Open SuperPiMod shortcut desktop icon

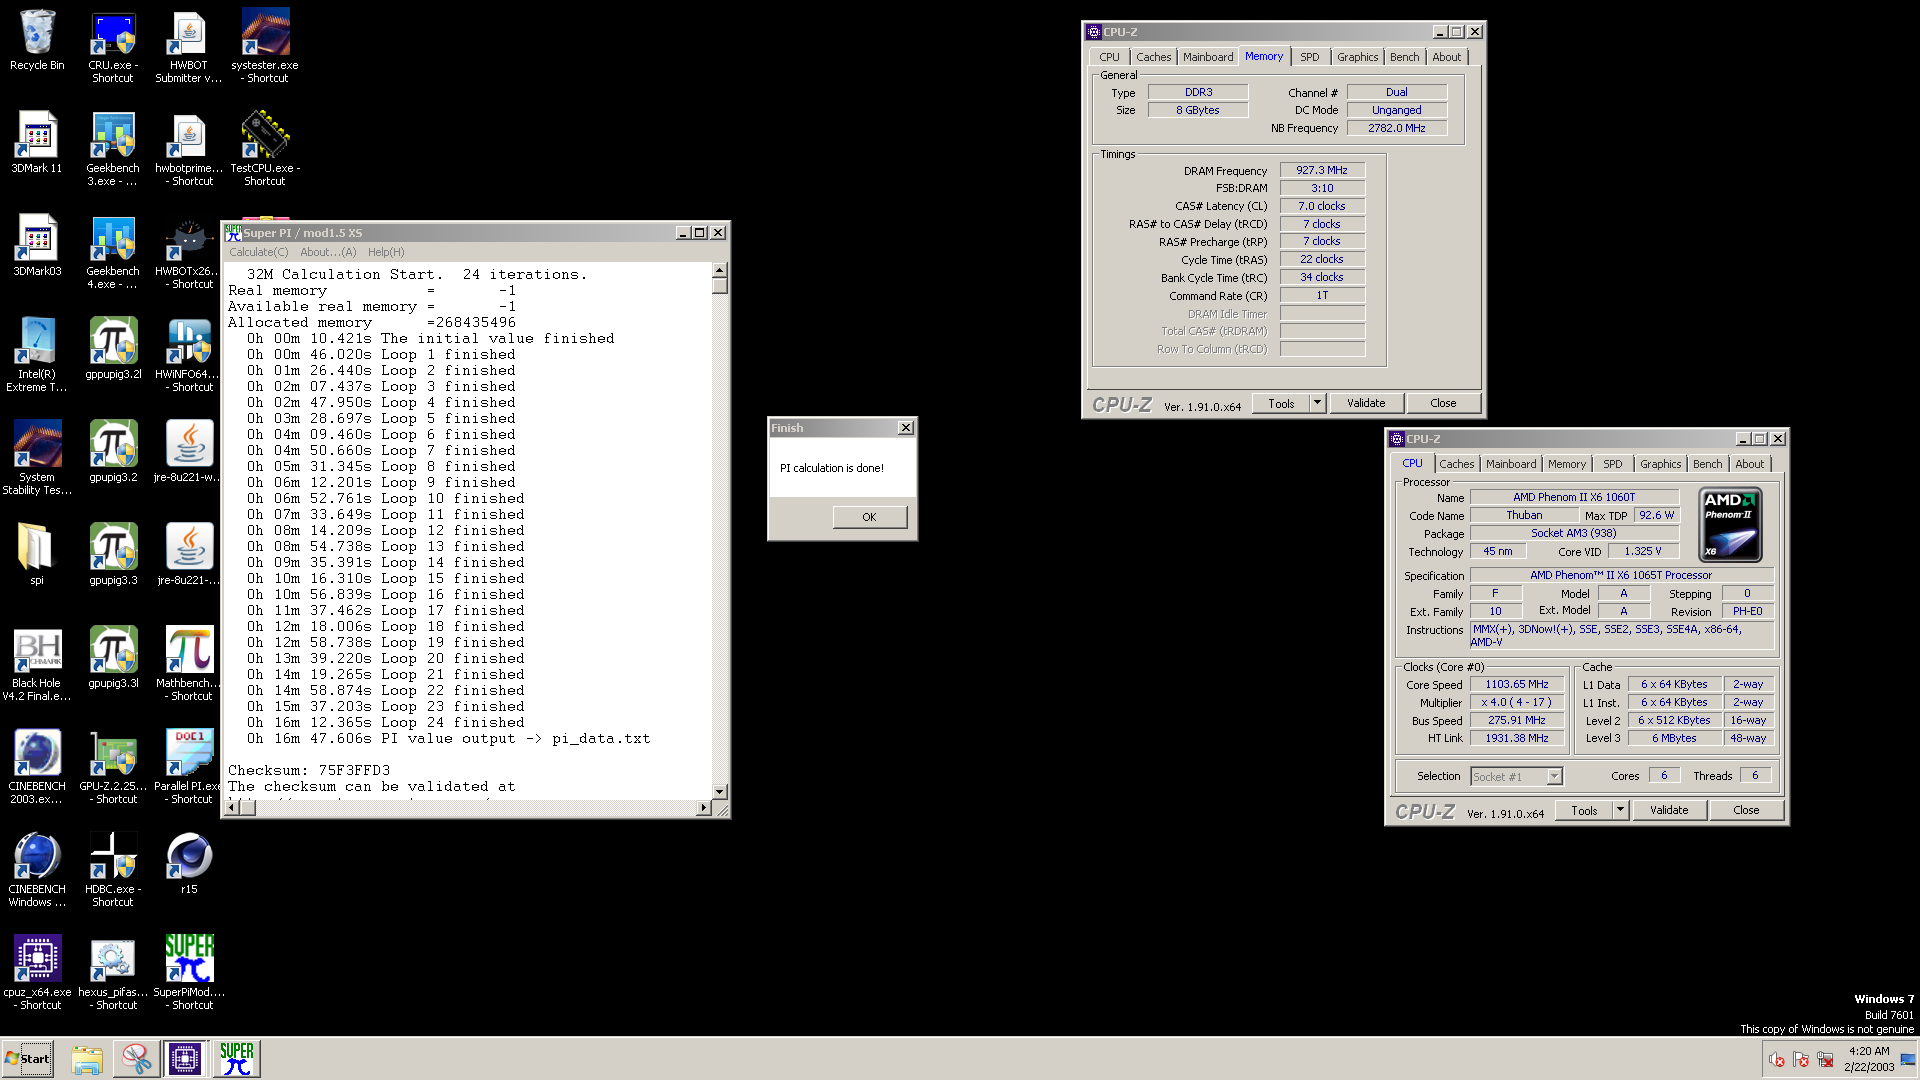(189, 973)
